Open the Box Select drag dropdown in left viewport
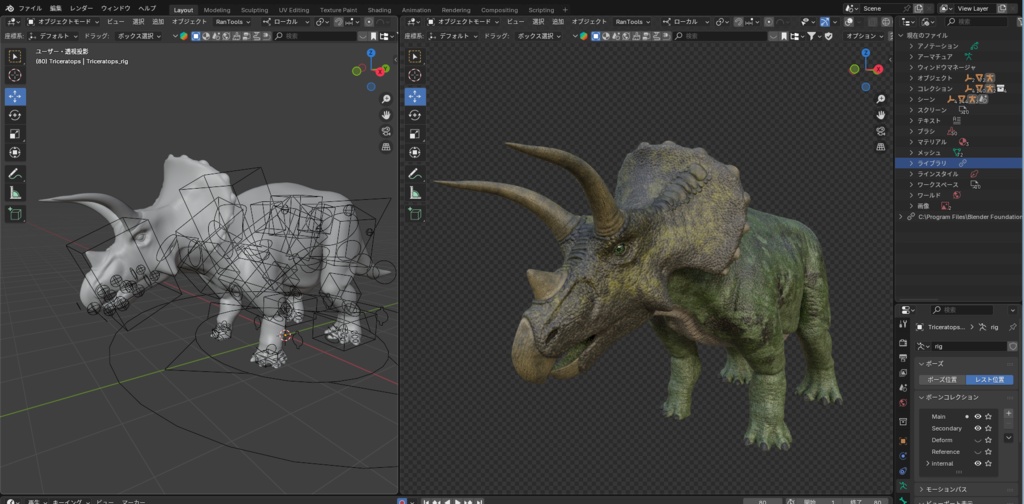The image size is (1024, 504). 138,36
